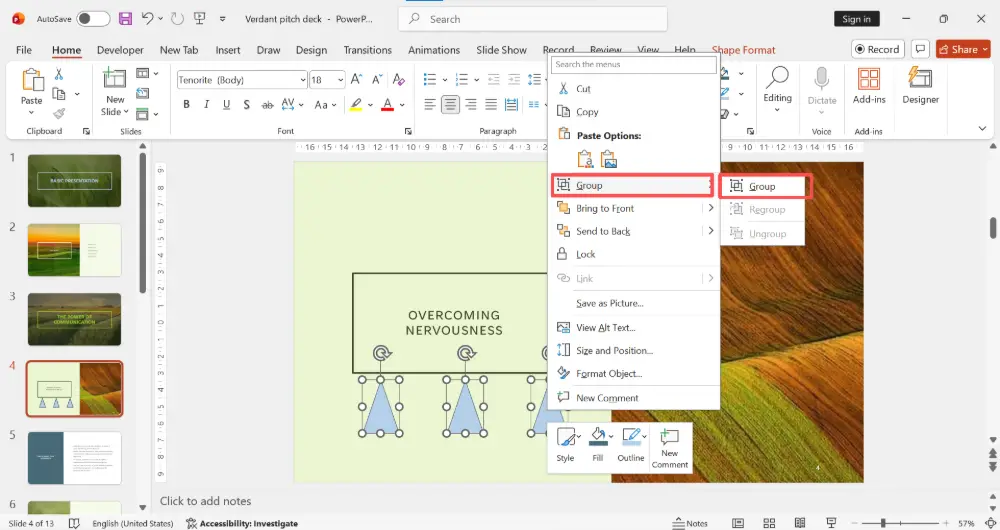Select slide 5 thumbnail
1000x530 pixels.
74,458
